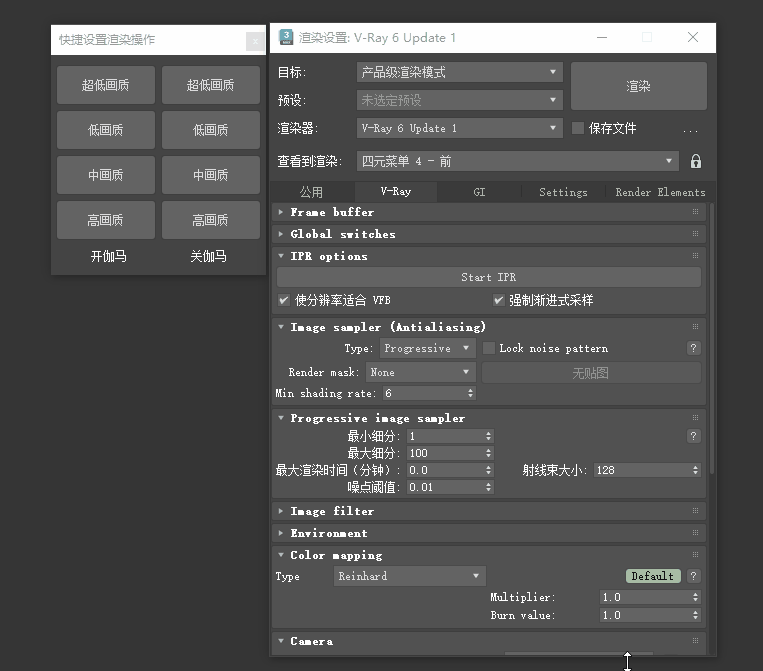Click the grip handle icon on Image sampler rollout

[x=695, y=326]
